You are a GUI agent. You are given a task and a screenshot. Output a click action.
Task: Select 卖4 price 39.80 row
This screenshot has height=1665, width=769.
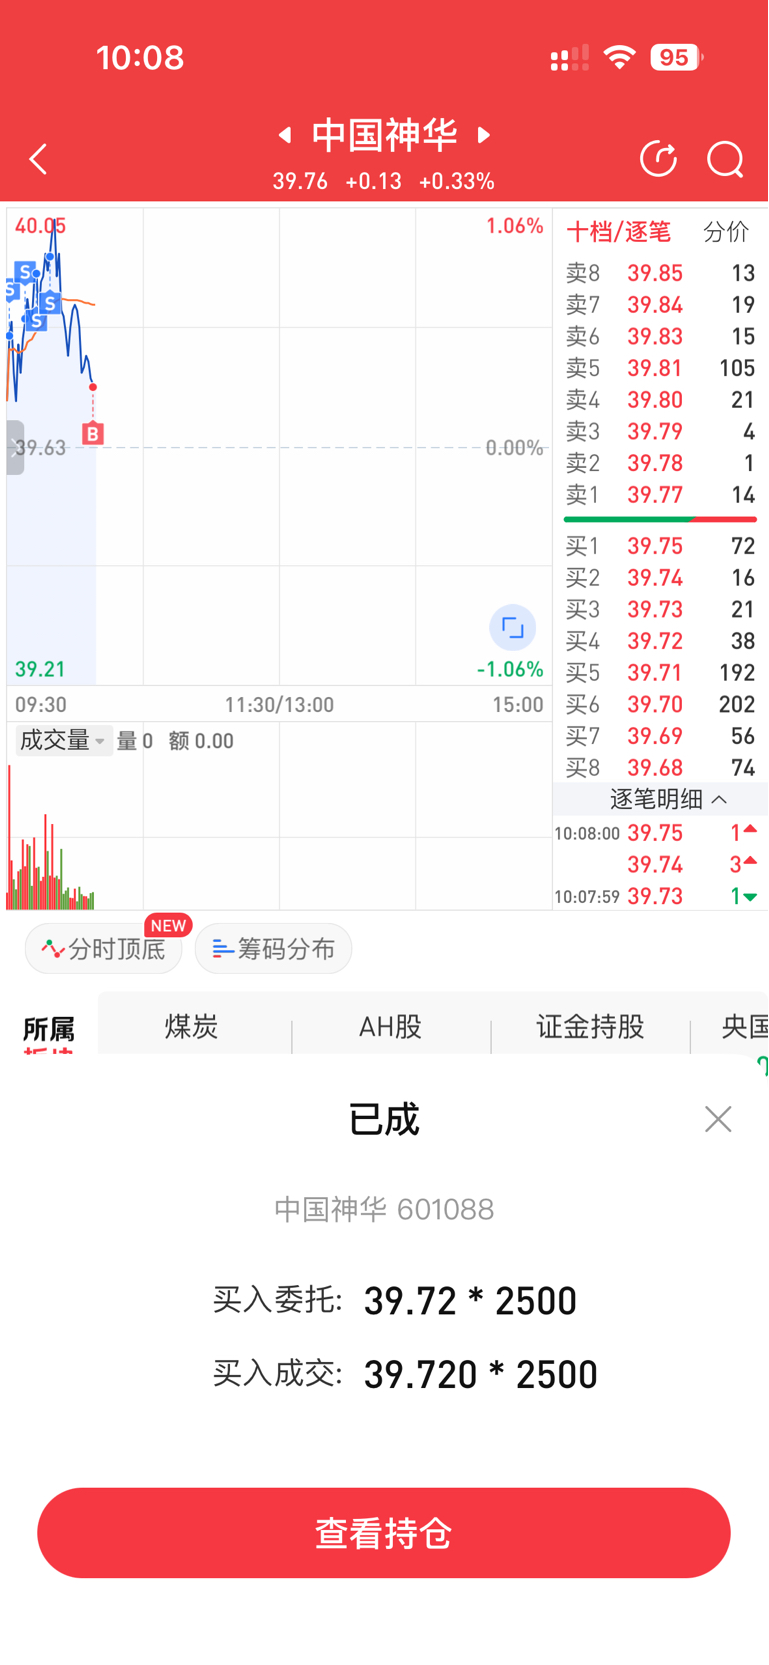point(660,400)
